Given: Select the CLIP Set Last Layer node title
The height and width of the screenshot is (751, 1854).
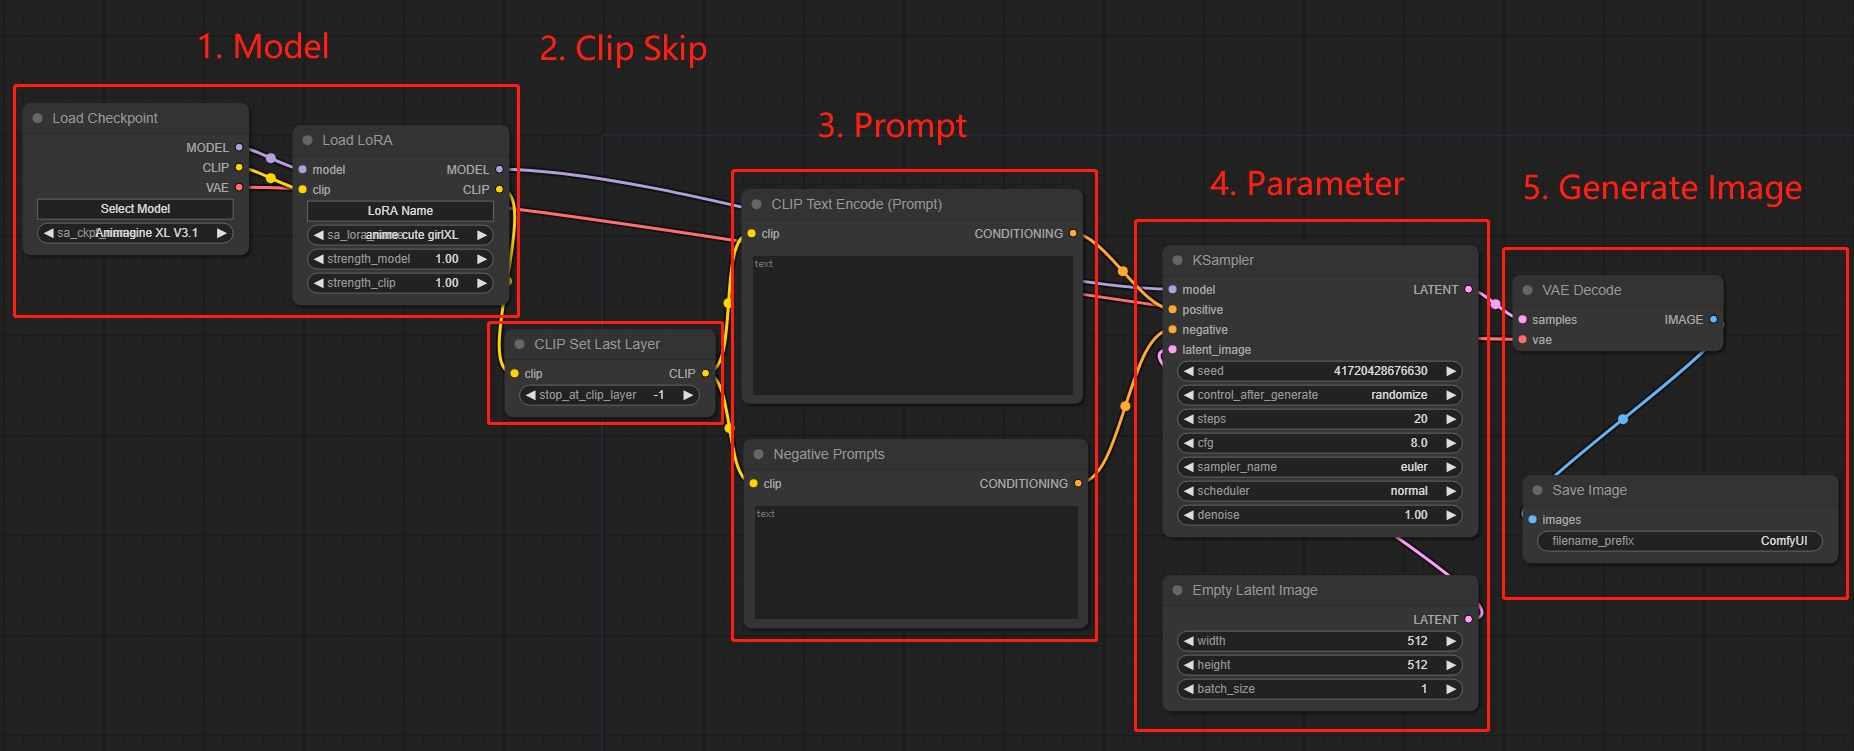Looking at the screenshot, I should [x=597, y=344].
